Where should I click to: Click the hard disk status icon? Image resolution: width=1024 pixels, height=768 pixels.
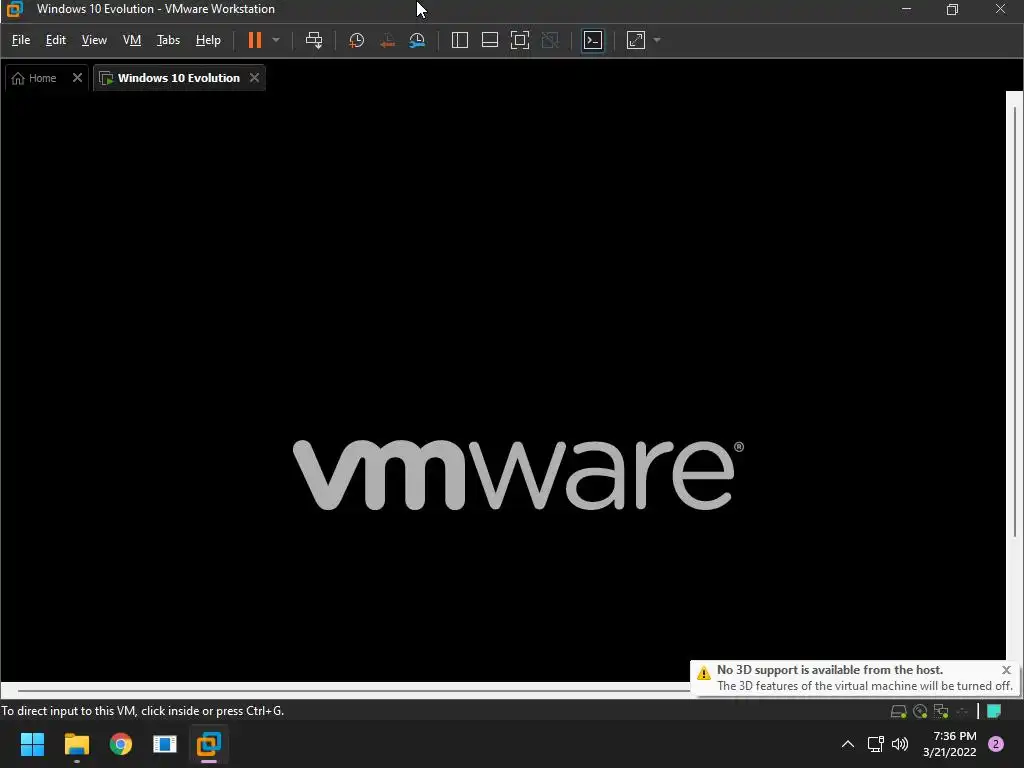coord(899,711)
